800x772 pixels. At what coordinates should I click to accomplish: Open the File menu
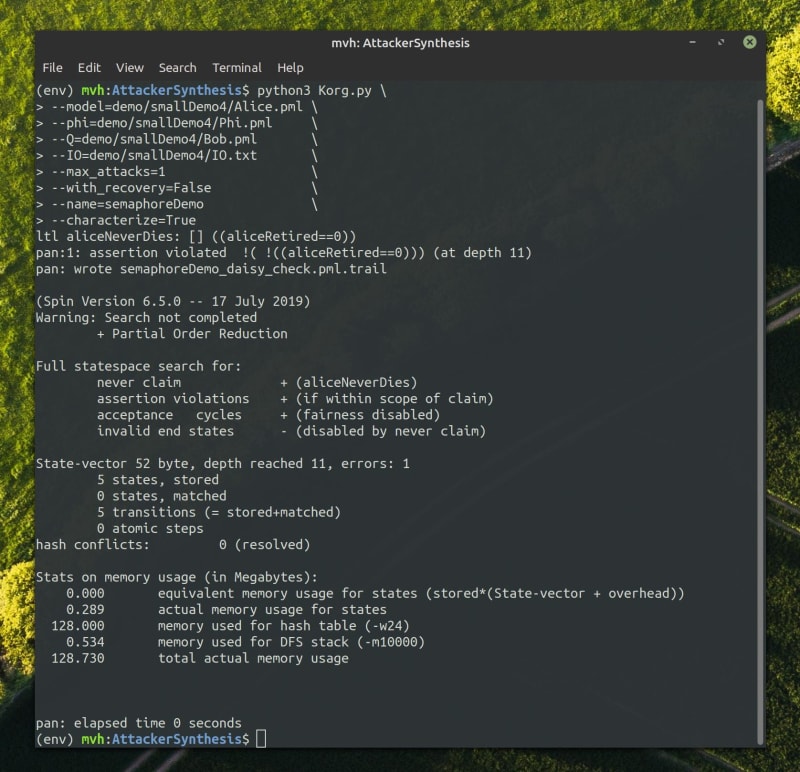(x=52, y=68)
